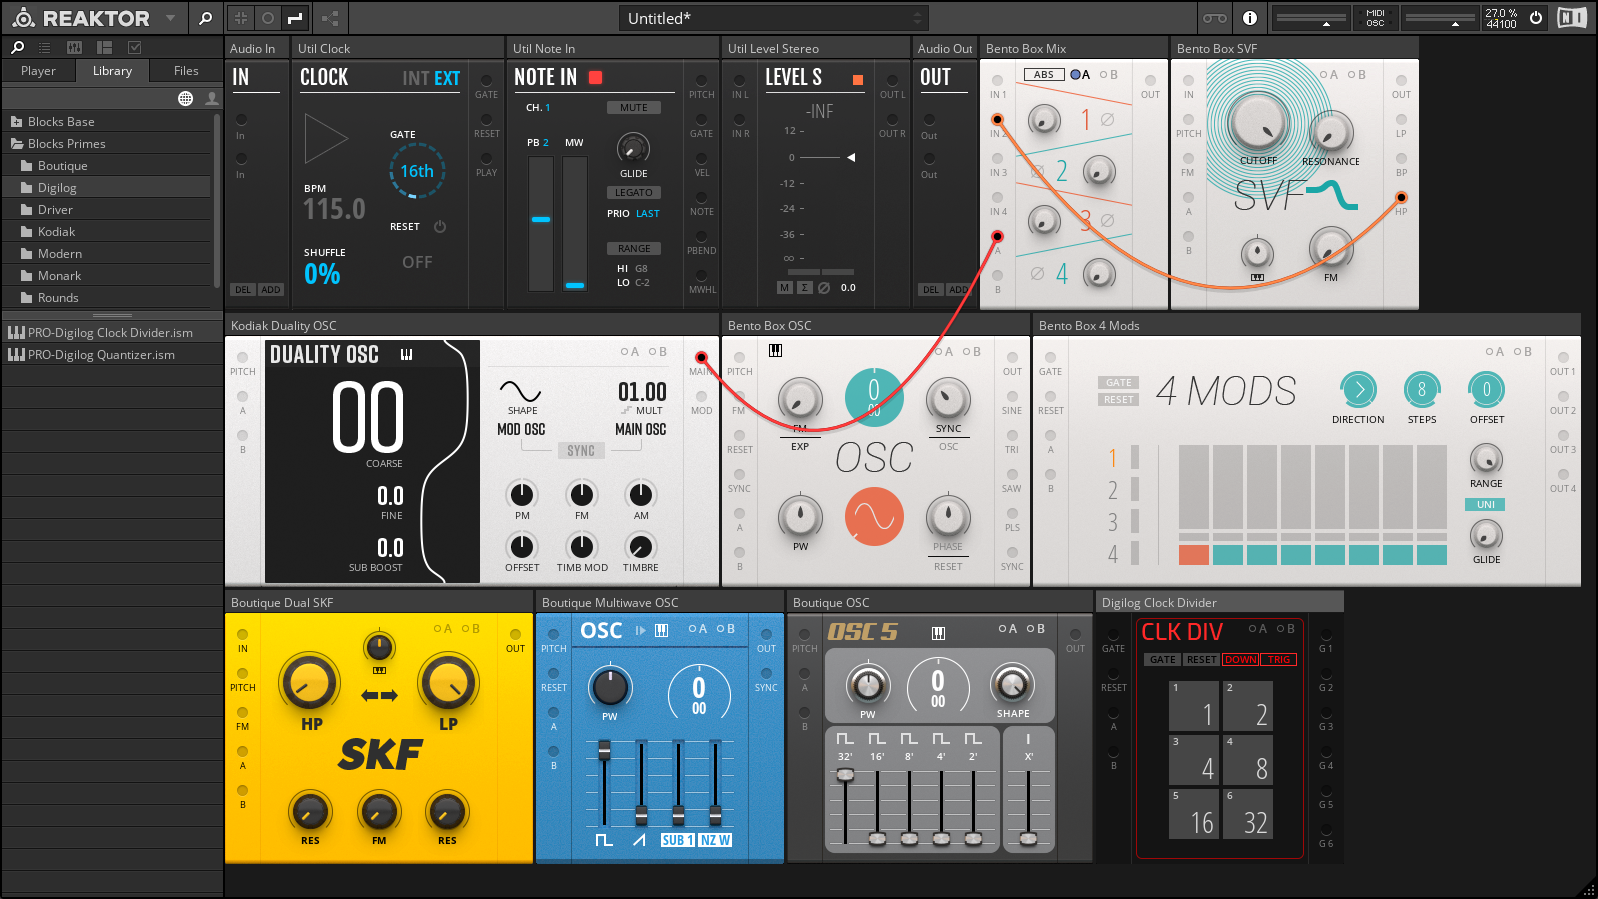Click the user content icon in library browser
1598x899 pixels.
[211, 98]
